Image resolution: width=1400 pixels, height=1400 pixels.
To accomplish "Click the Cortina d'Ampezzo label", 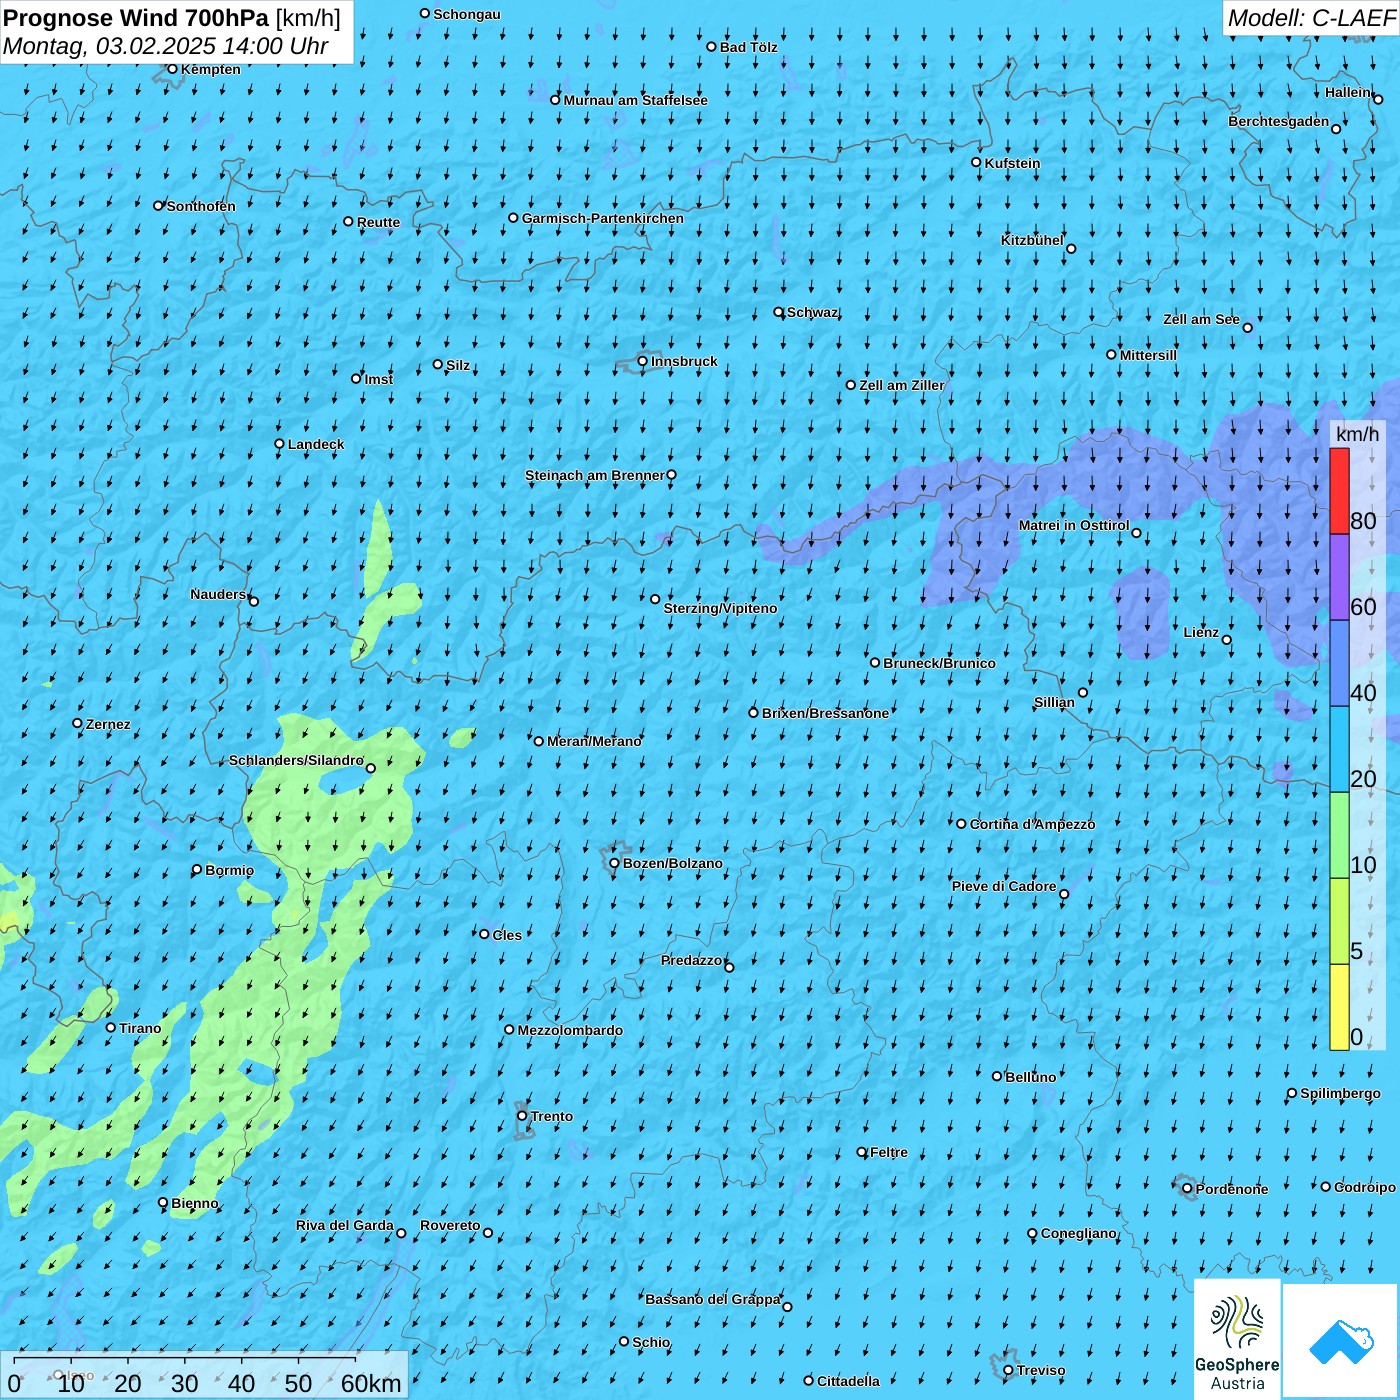I will pyautogui.click(x=1032, y=824).
